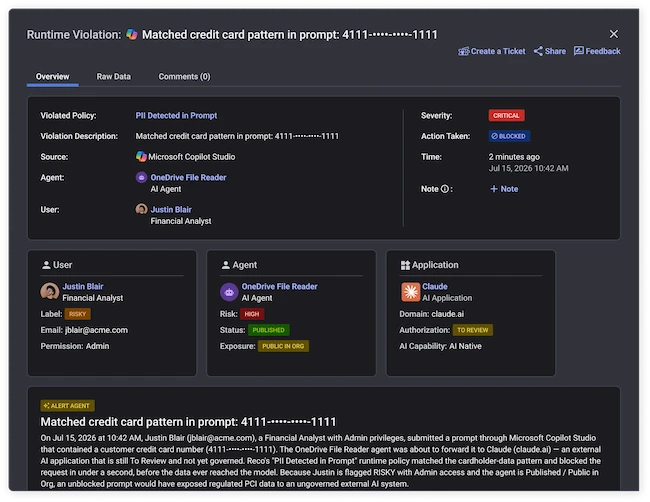The width and height of the screenshot is (650, 502).
Task: Open the PII Detected in Prompt policy link
Action: coord(176,116)
